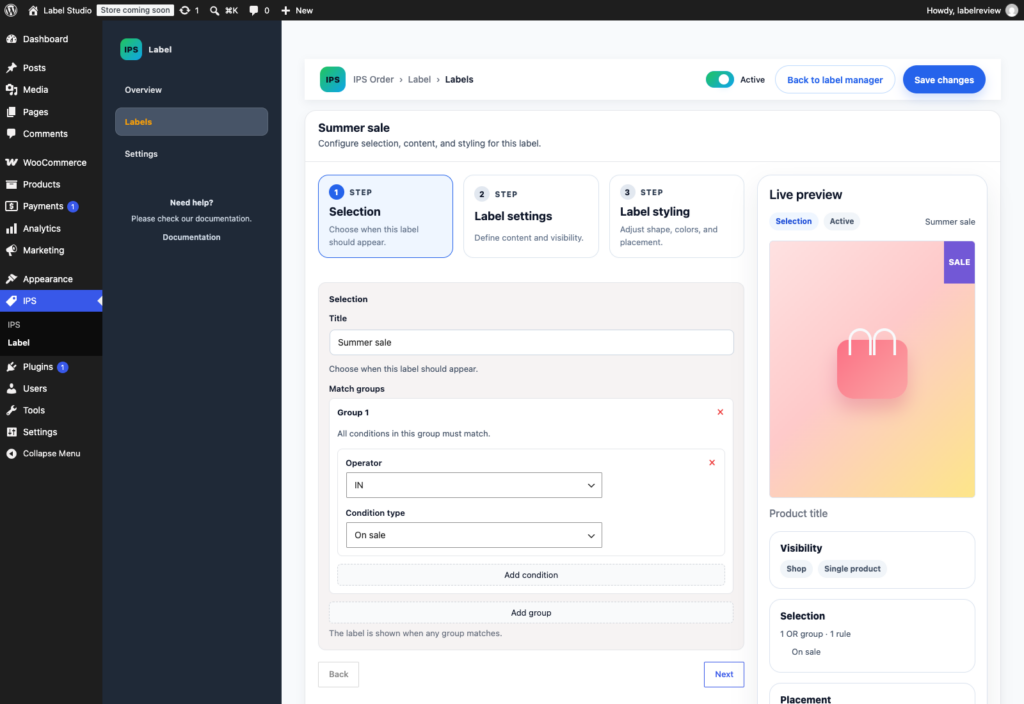Viewport: 1024px width, 704px height.
Task: Click the Products box icon
Action: coord(11,184)
